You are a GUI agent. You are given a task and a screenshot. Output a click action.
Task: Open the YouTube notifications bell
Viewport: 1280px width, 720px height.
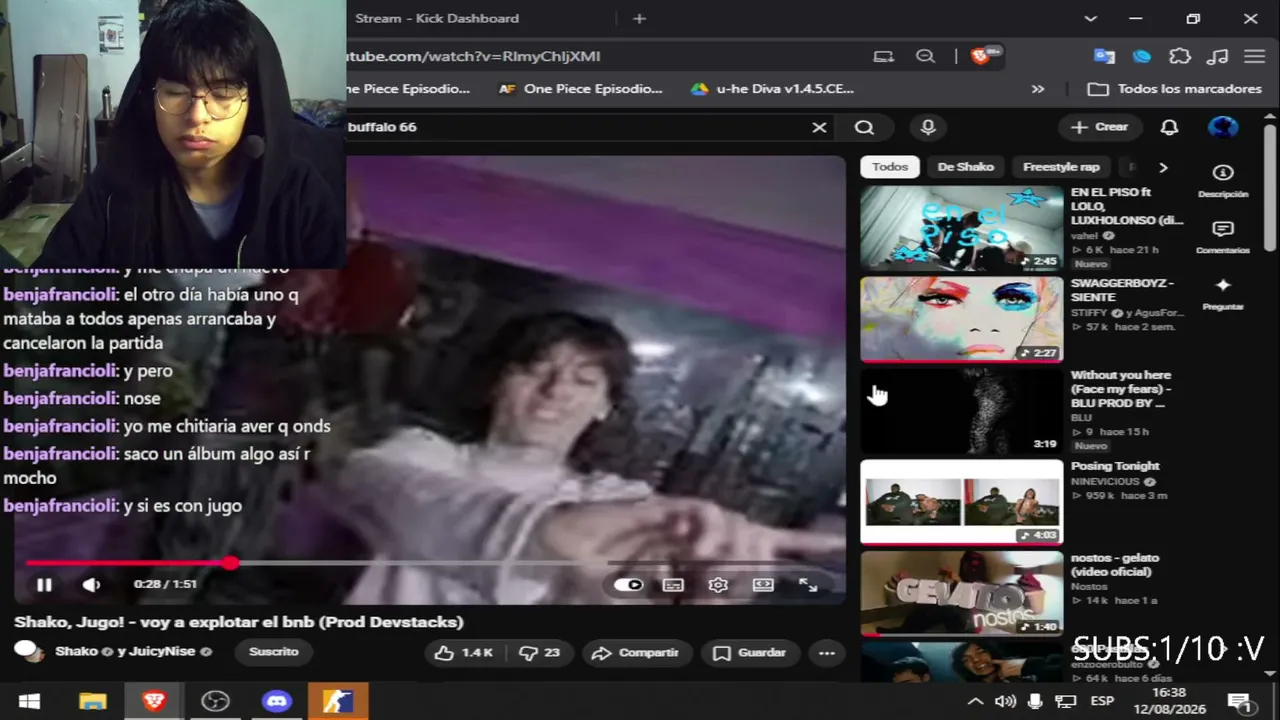coord(1169,127)
